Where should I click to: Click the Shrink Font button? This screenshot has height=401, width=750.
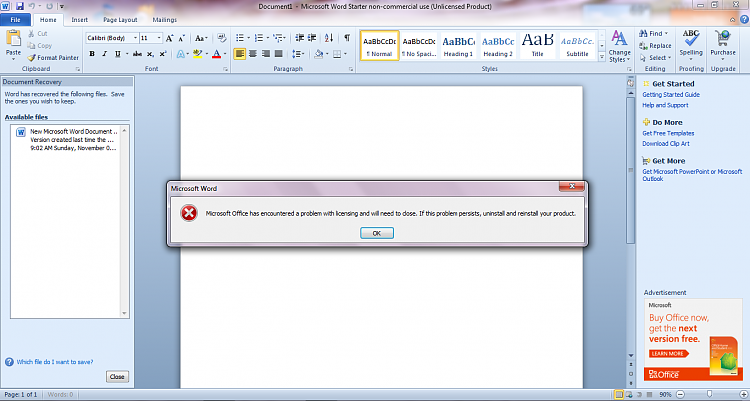(182, 38)
